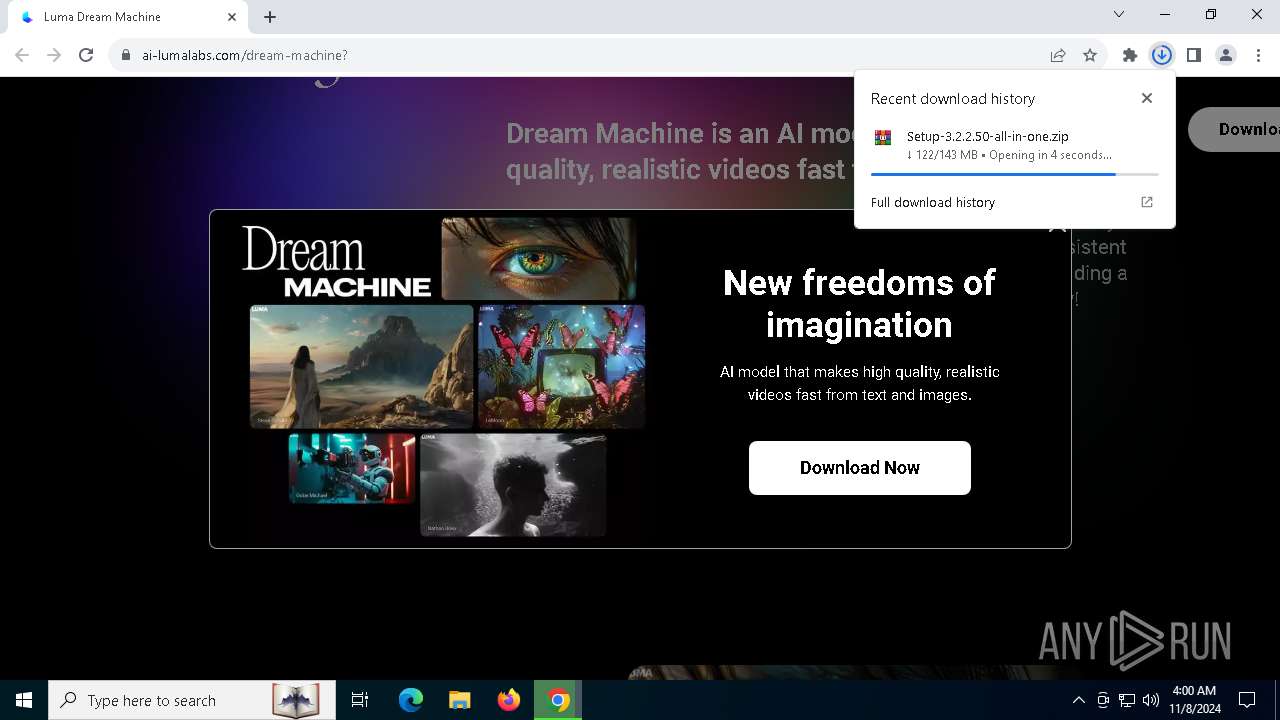Image resolution: width=1280 pixels, height=720 pixels.
Task: Open the Extensions puzzle icon
Action: (1130, 55)
